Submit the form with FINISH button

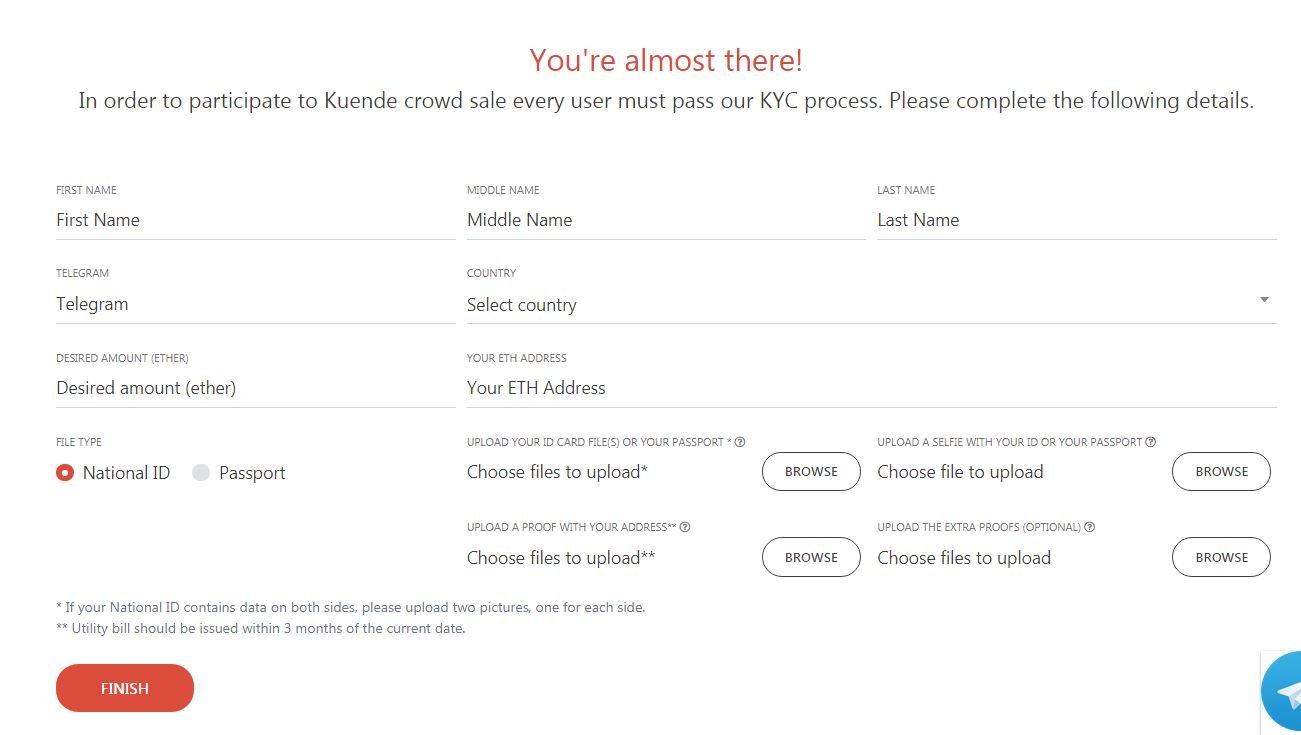(125, 688)
